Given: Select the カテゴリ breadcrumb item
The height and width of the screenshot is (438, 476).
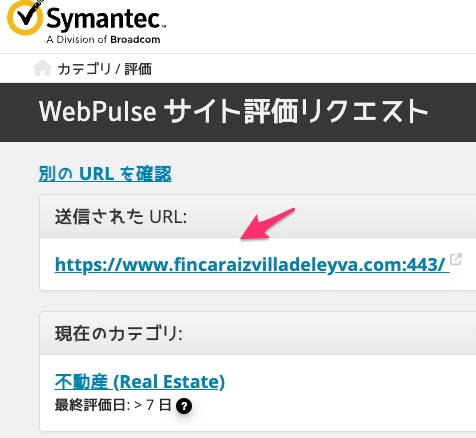Looking at the screenshot, I should click(84, 69).
